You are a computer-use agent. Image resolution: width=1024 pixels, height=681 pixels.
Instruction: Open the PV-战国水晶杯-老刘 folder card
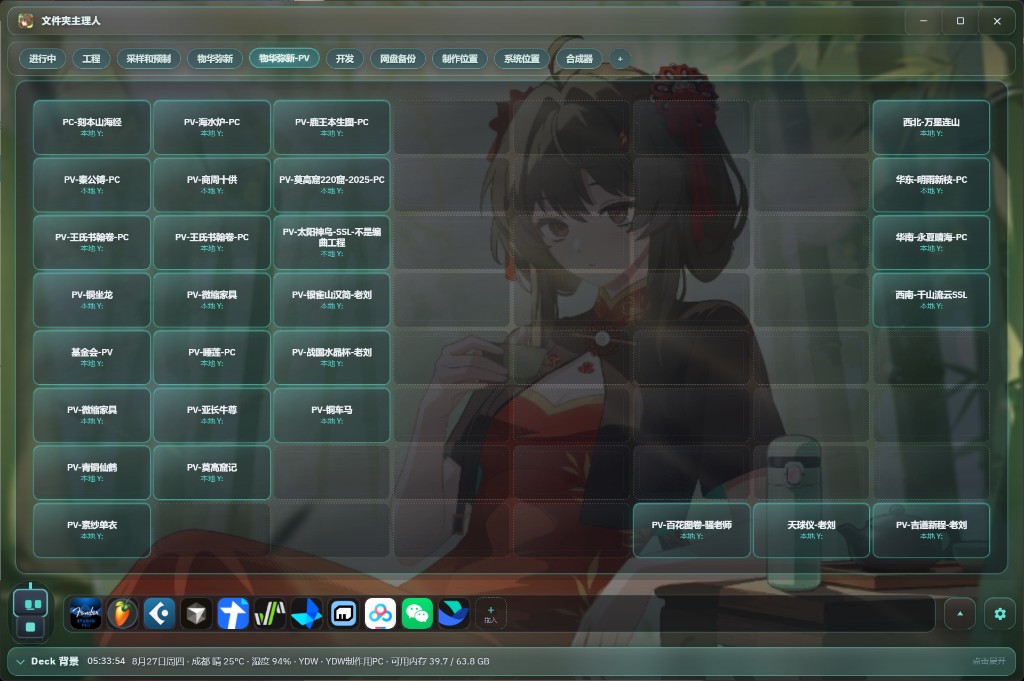332,357
